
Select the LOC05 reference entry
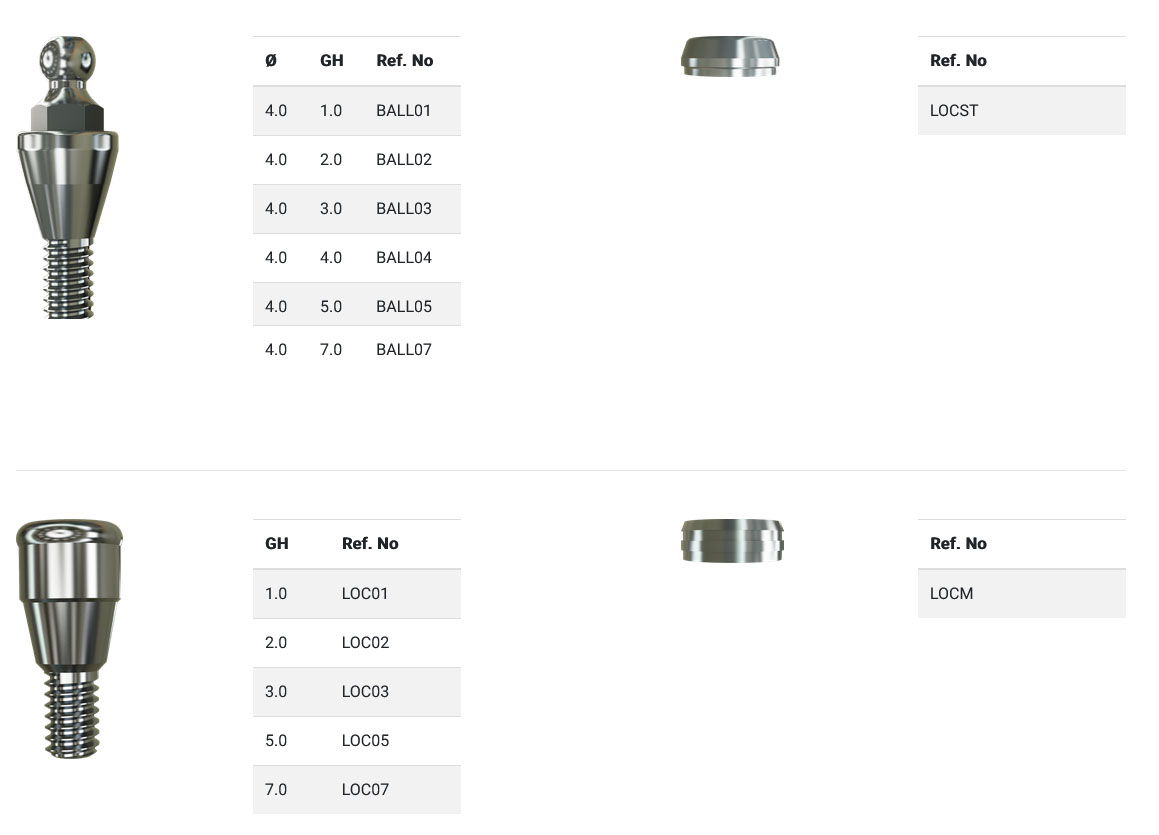coord(365,741)
